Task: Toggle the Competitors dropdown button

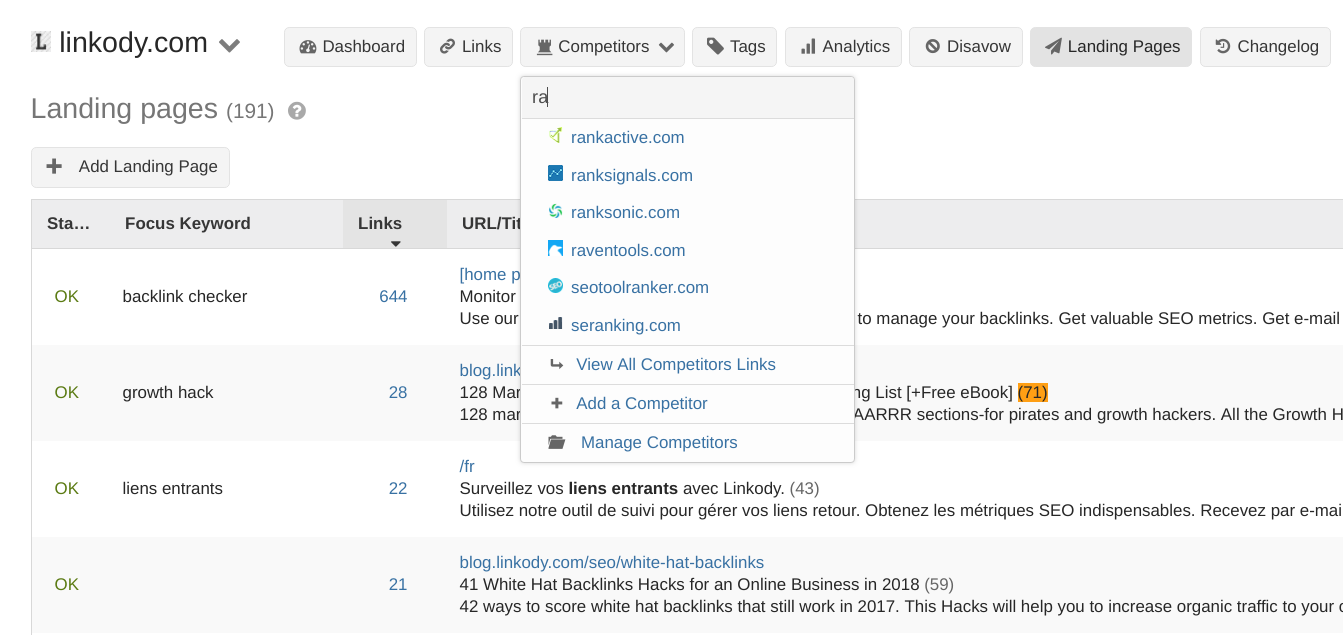Action: 602,47
